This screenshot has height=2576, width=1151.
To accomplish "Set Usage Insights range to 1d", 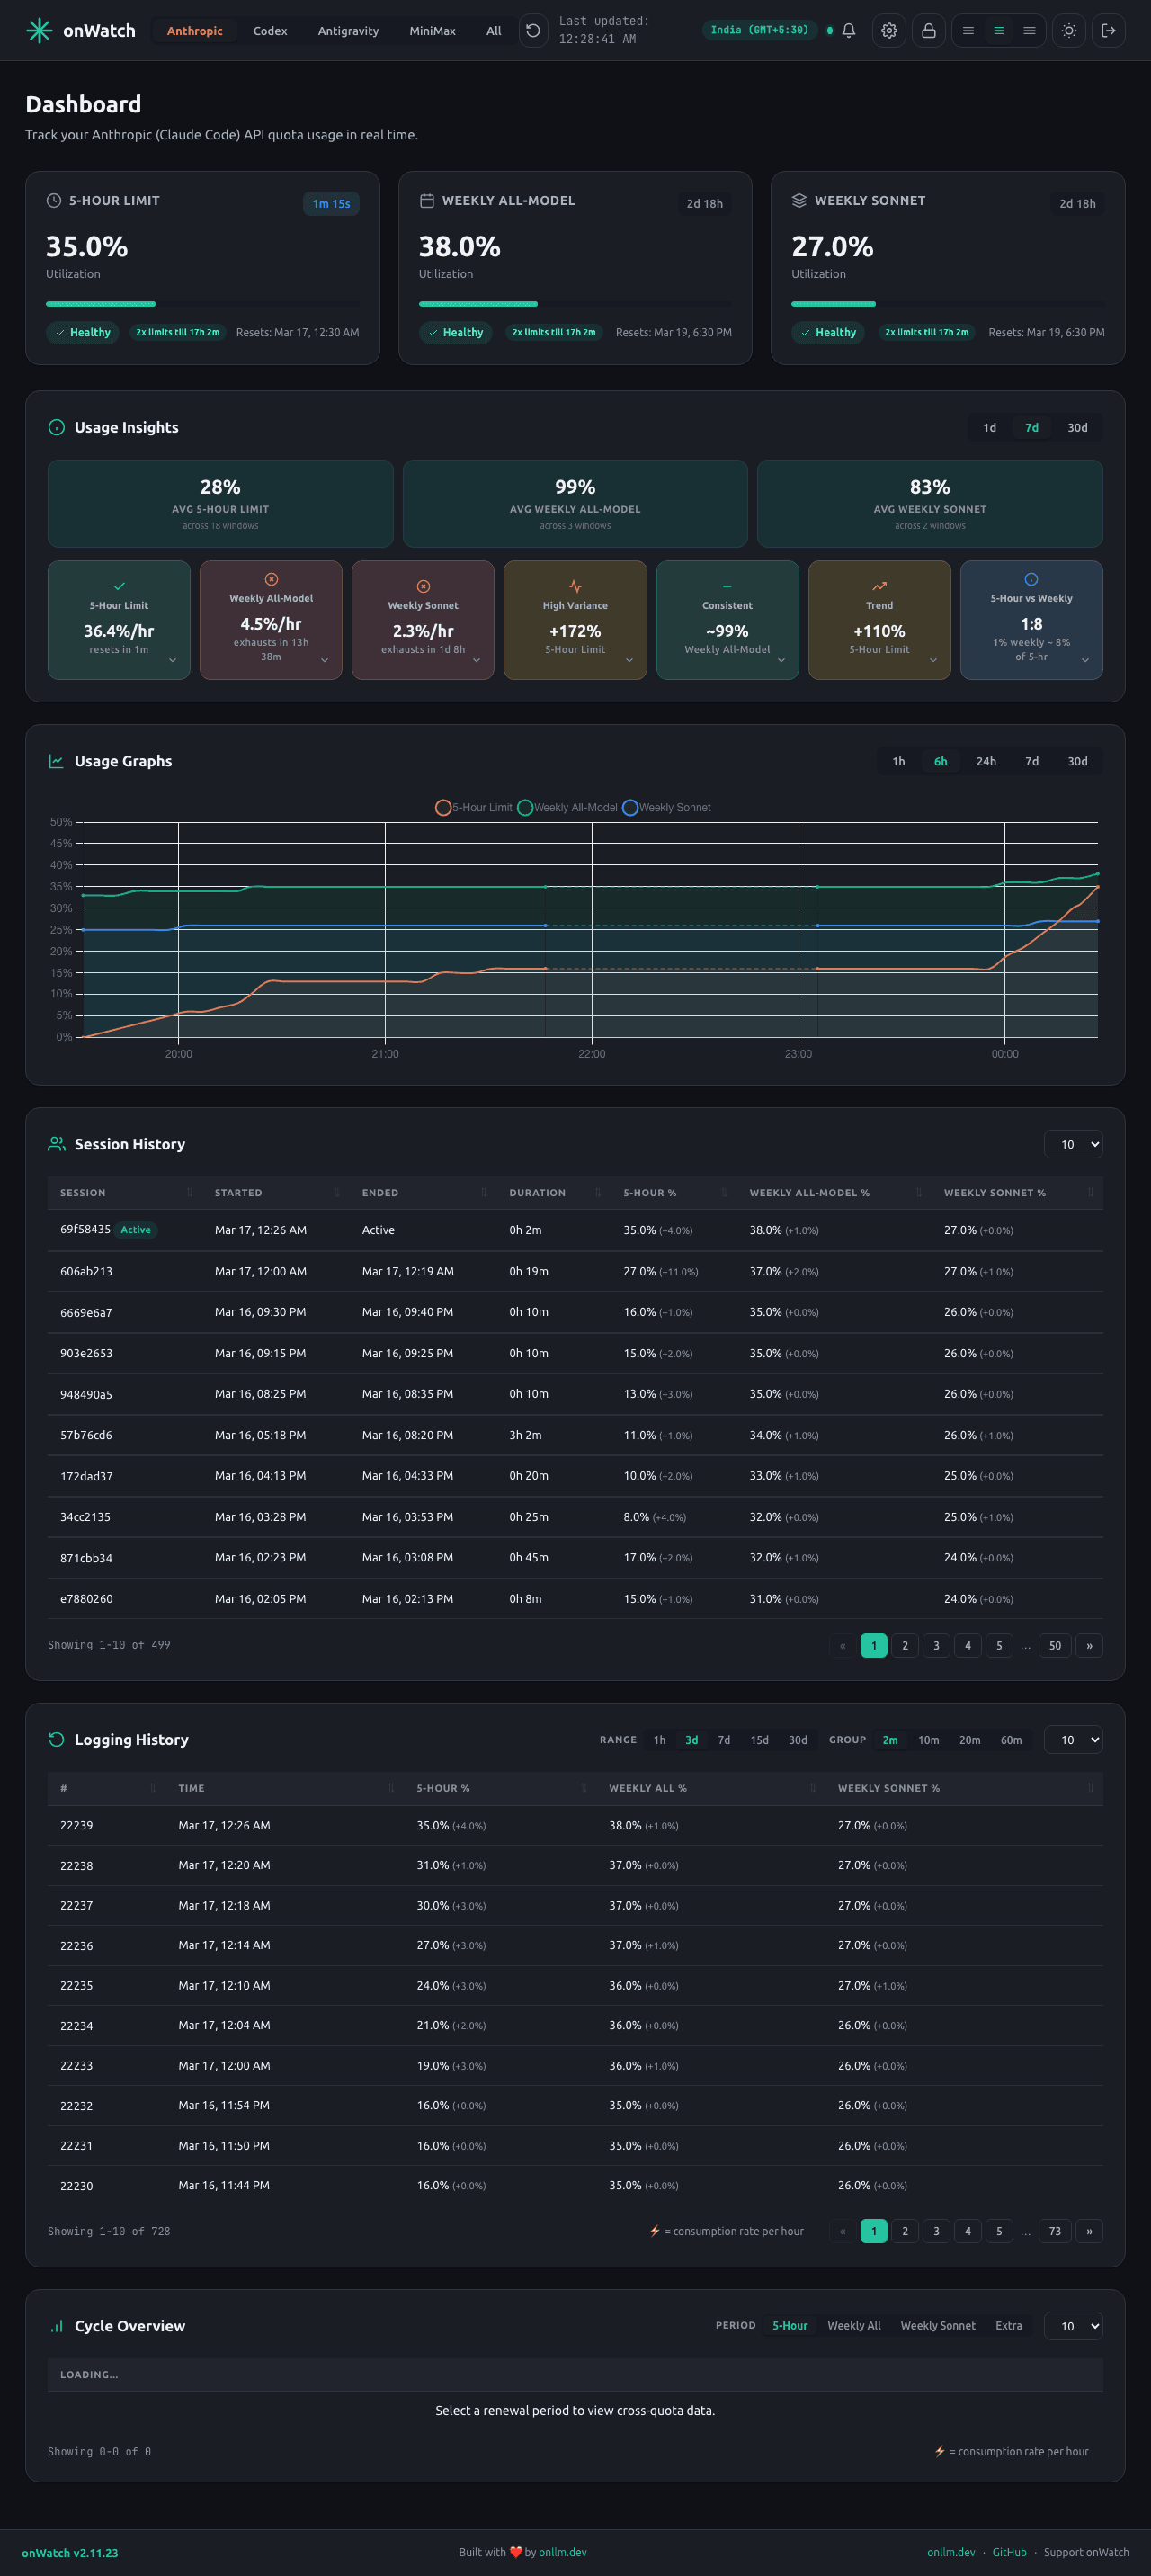I will [989, 427].
